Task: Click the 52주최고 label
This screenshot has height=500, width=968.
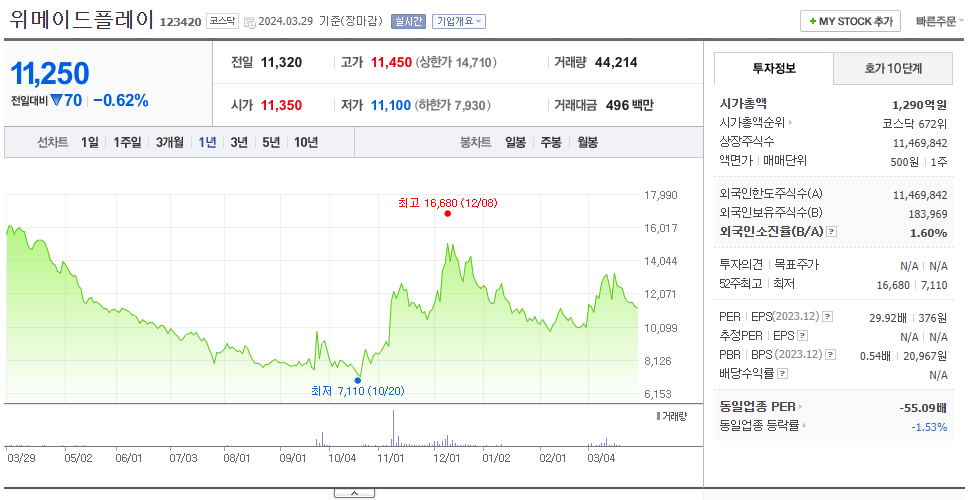Action: click(741, 284)
